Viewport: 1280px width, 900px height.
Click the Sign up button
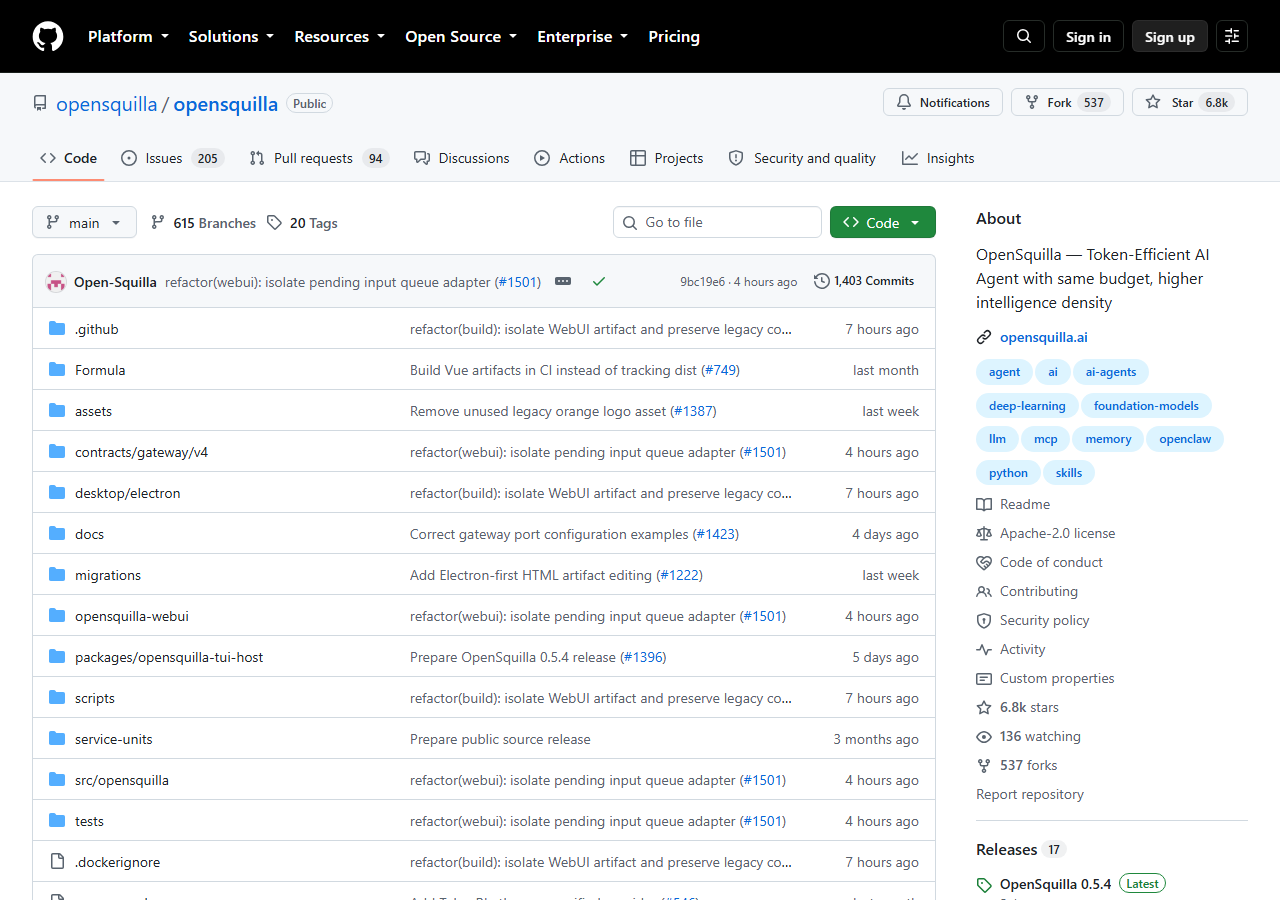1170,36
